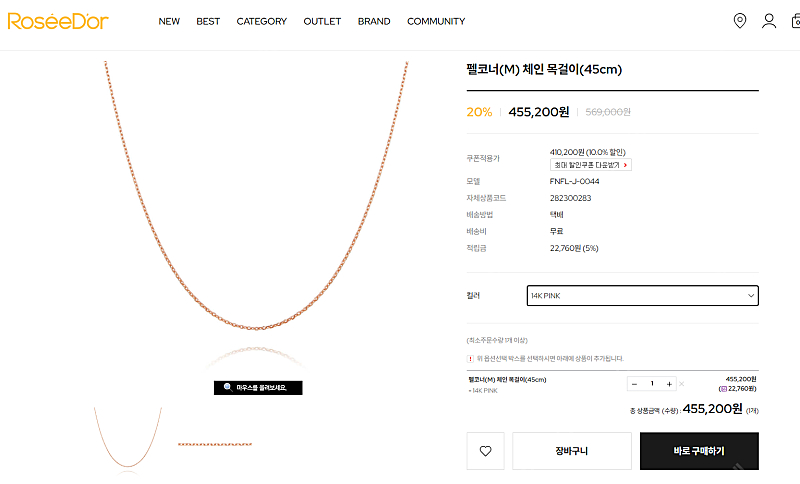Click the RoséeD'or logo
This screenshot has width=800, height=484.
(58, 21)
